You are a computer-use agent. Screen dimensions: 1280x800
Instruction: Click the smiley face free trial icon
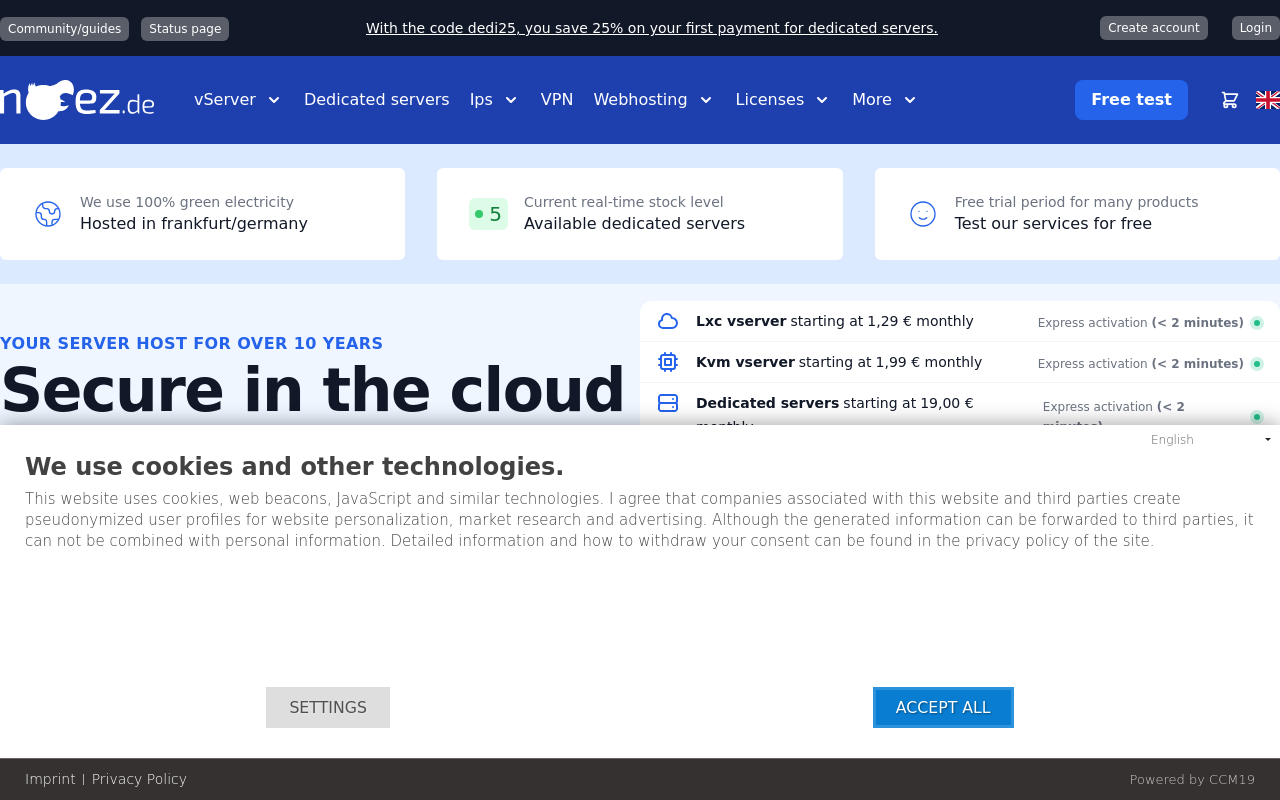click(x=922, y=214)
